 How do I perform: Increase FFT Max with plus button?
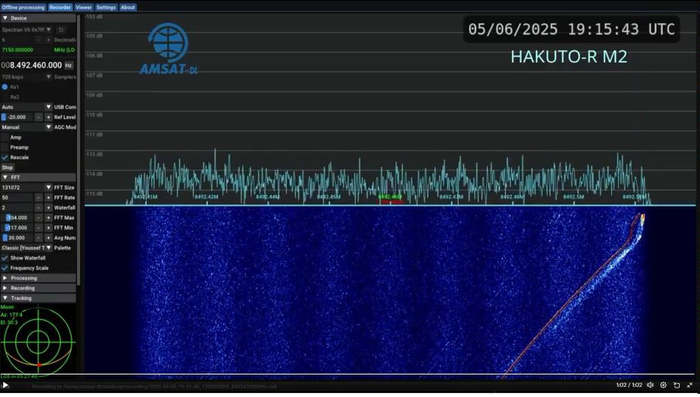click(48, 218)
